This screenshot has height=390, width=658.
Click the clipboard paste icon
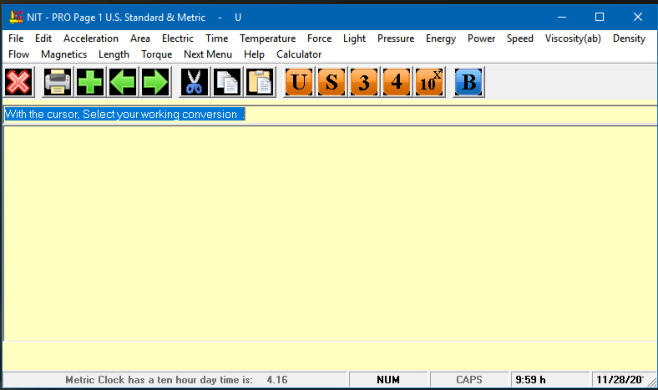260,82
